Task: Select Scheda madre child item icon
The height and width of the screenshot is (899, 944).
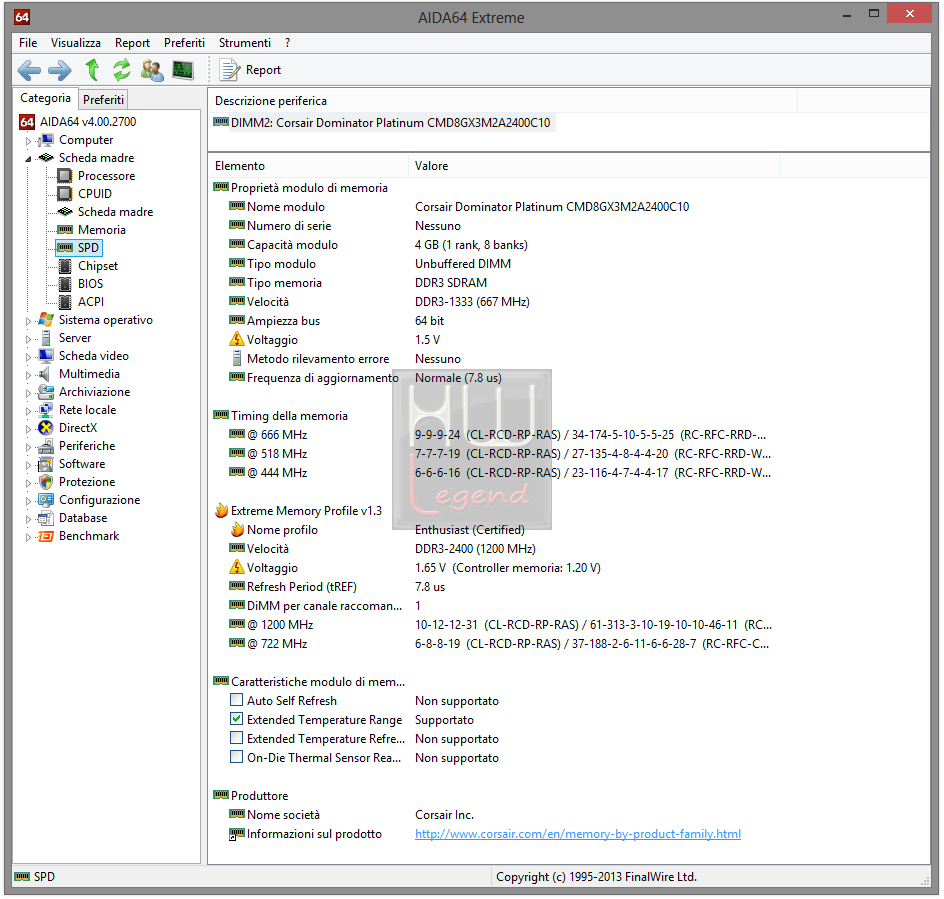Action: [x=64, y=211]
